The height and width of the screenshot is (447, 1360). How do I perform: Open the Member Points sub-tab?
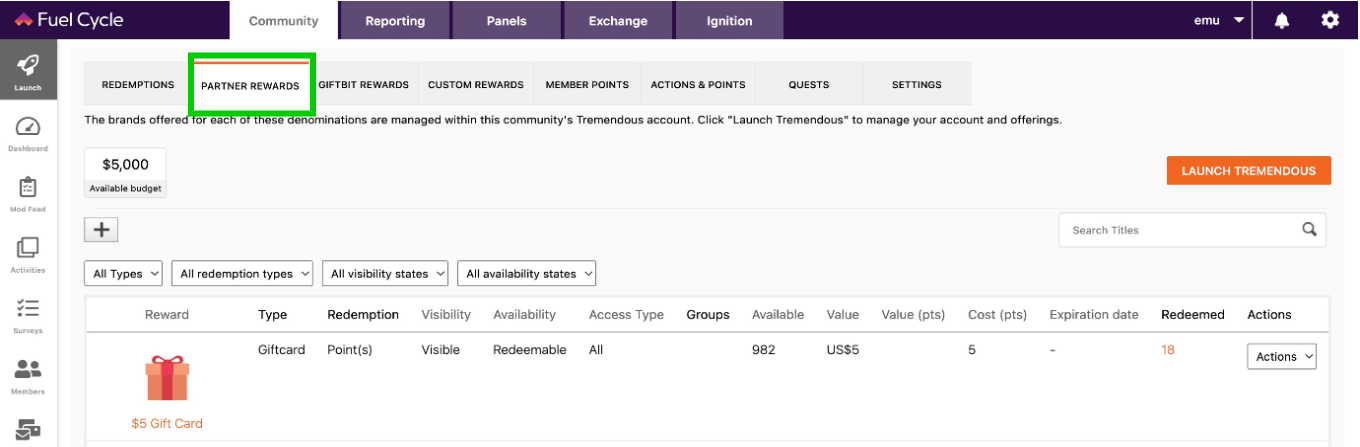coord(587,85)
